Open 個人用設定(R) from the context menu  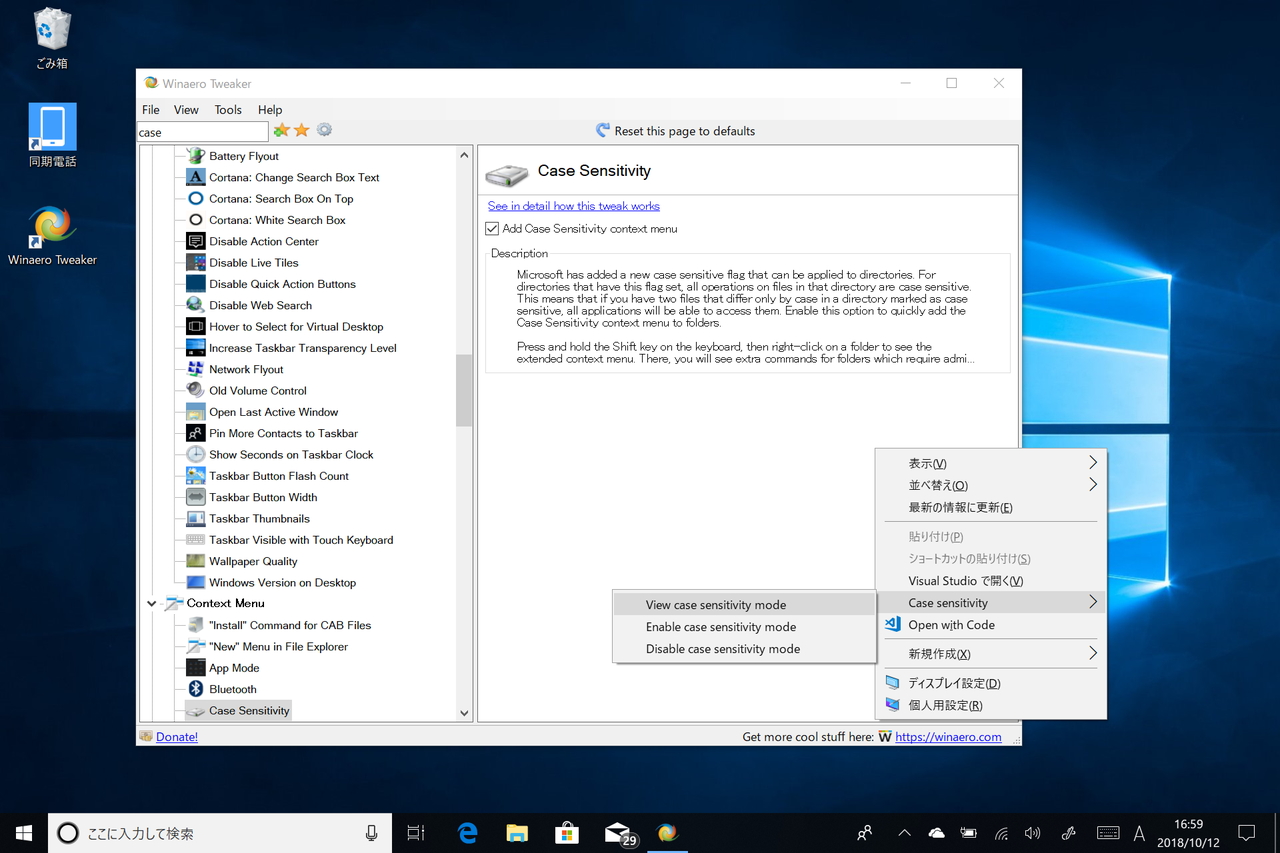(991, 705)
